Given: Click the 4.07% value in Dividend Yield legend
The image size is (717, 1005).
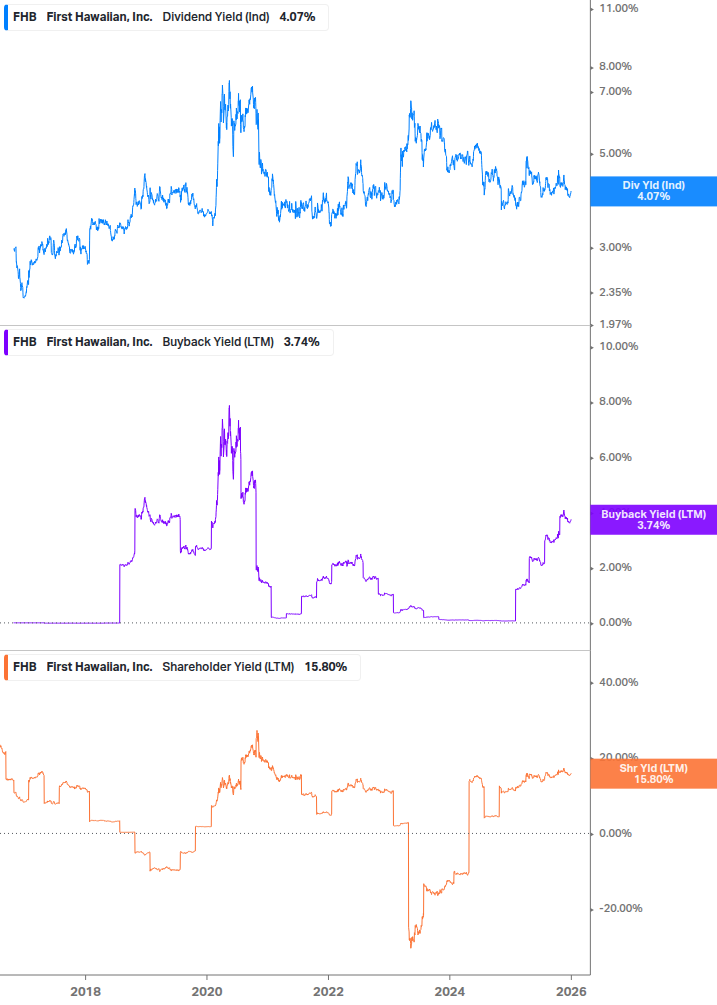Looking at the screenshot, I should 297,17.
